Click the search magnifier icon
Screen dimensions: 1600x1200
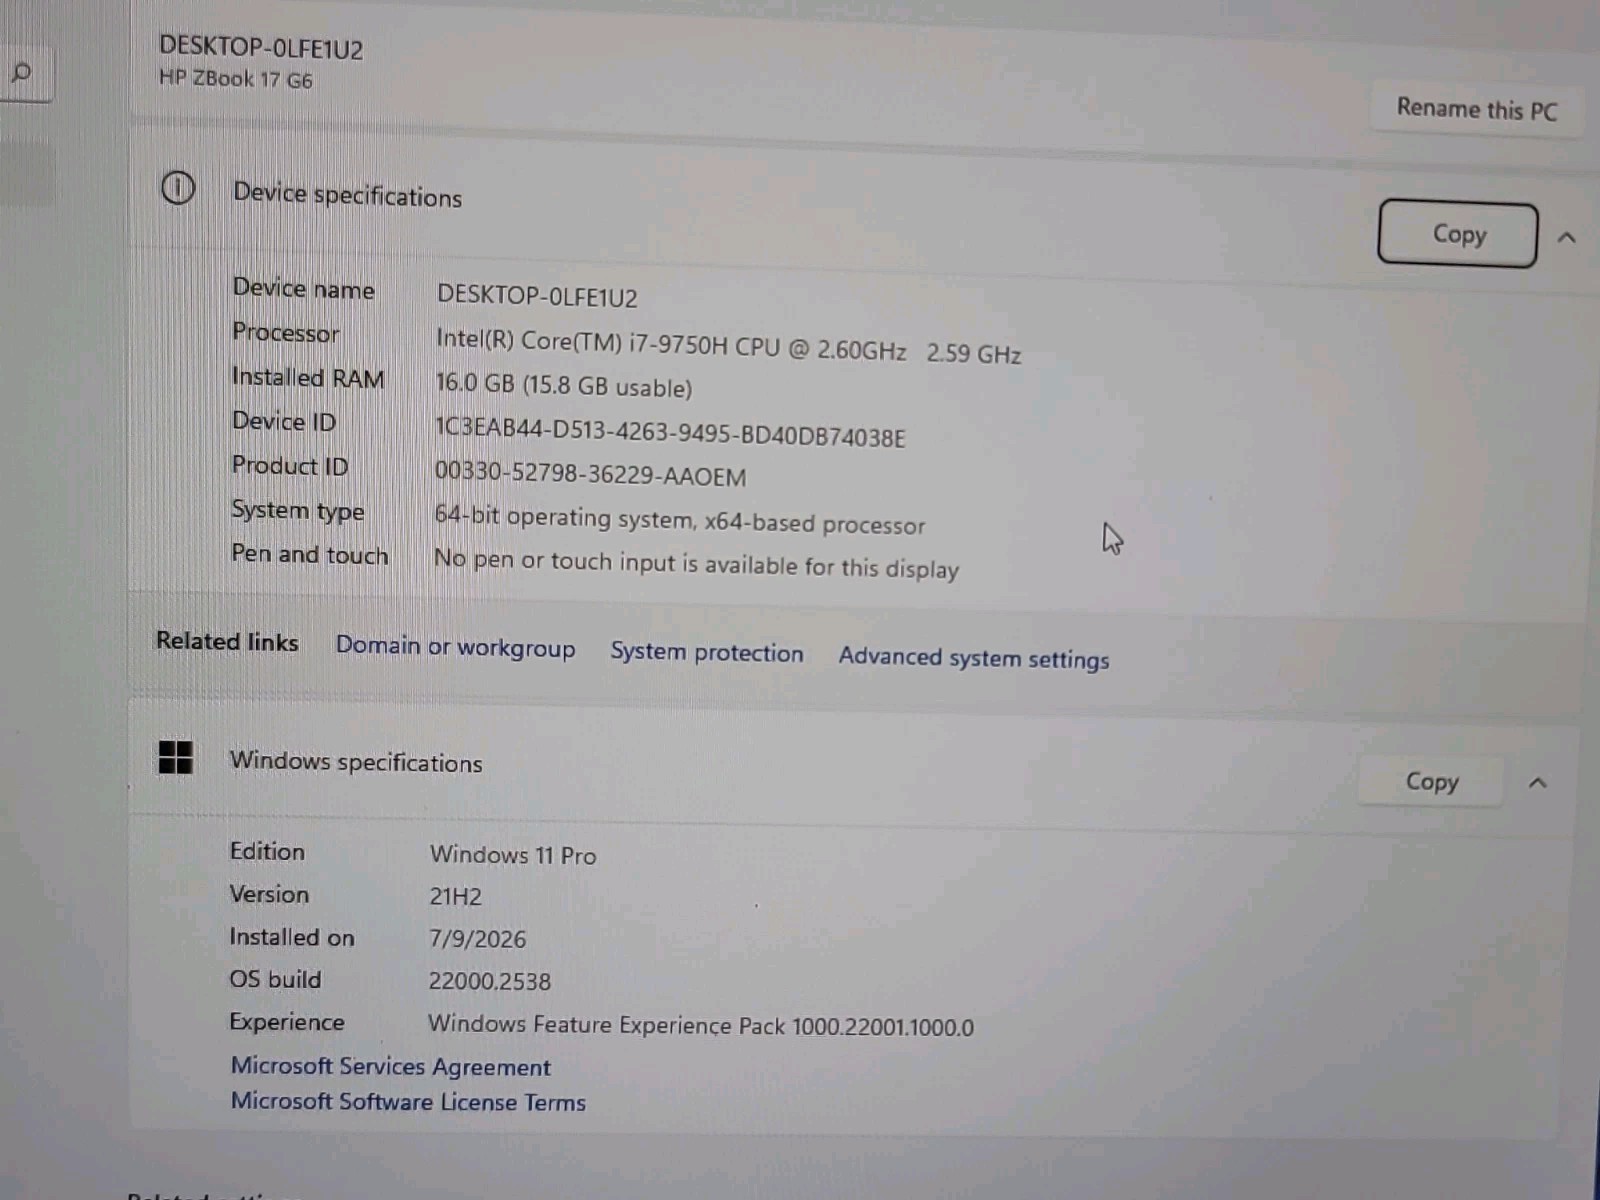pyautogui.click(x=21, y=72)
